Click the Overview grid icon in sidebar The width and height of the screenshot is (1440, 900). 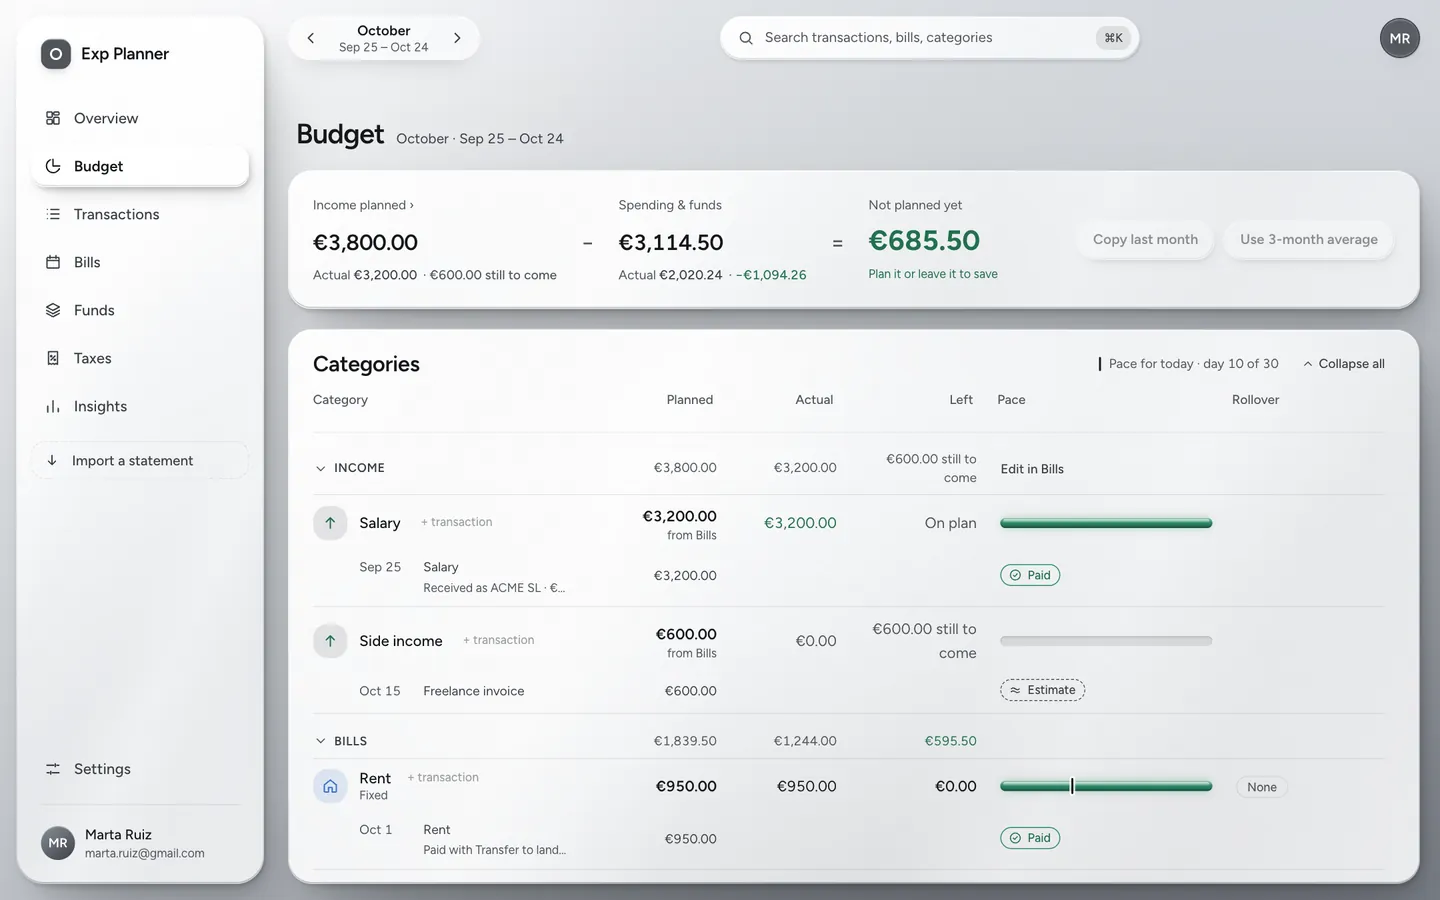[x=53, y=118]
